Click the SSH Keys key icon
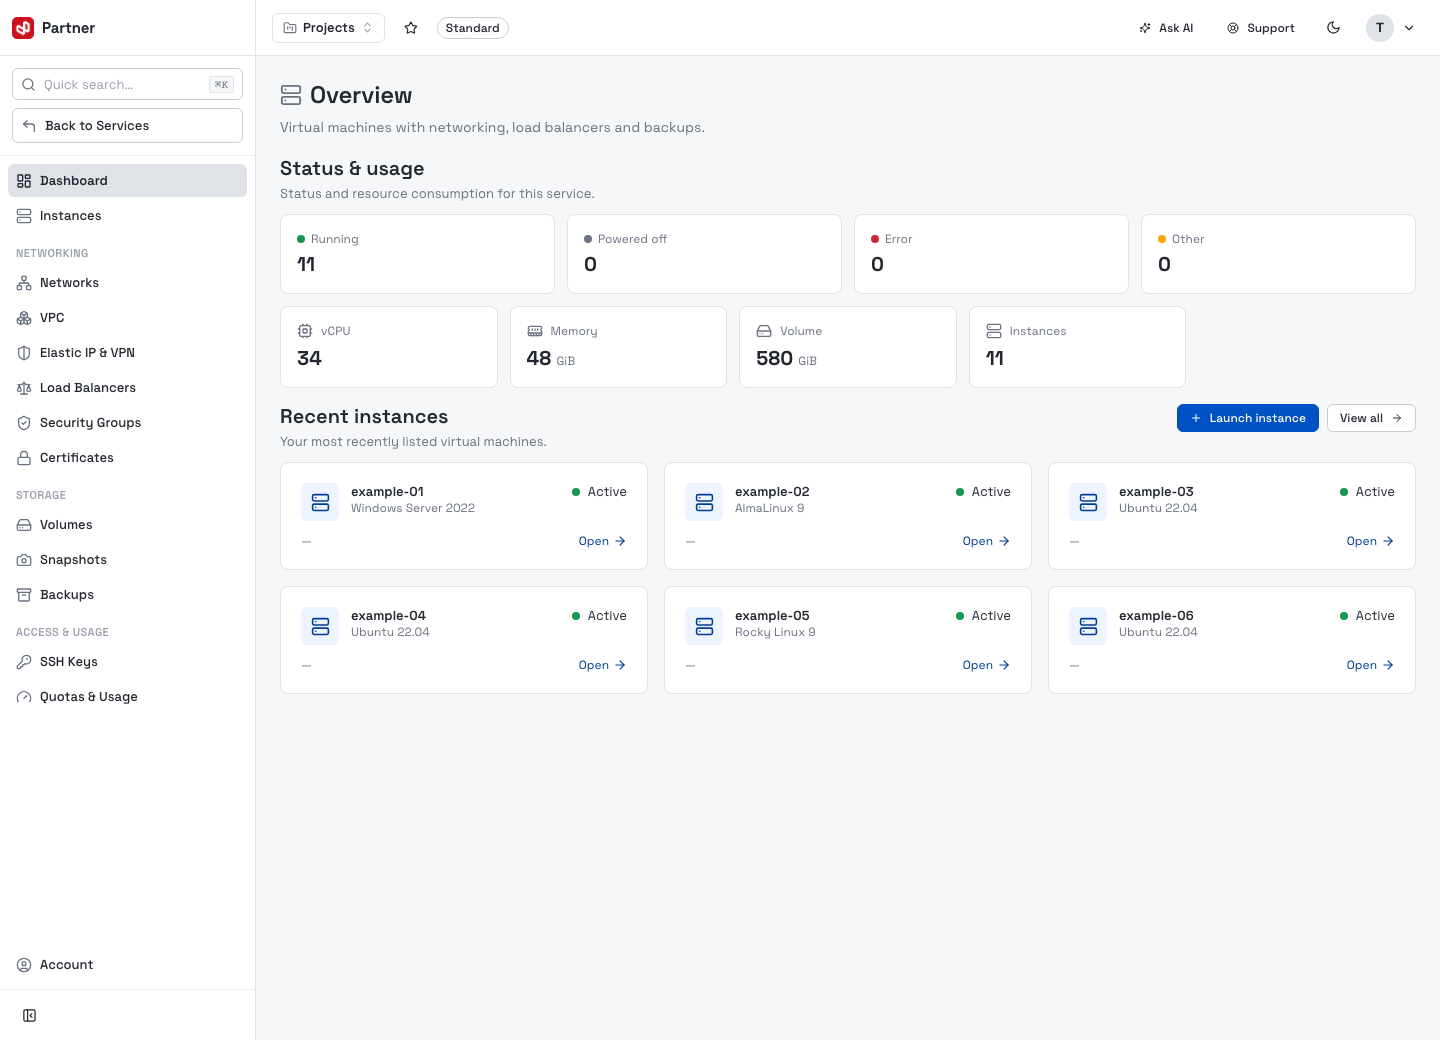The height and width of the screenshot is (1040, 1440). [x=24, y=662]
